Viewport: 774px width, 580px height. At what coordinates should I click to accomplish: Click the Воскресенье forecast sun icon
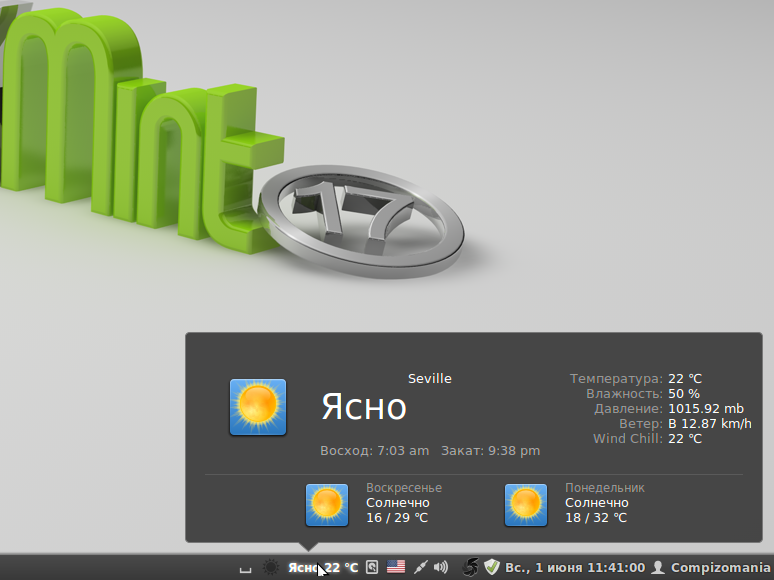(x=327, y=505)
